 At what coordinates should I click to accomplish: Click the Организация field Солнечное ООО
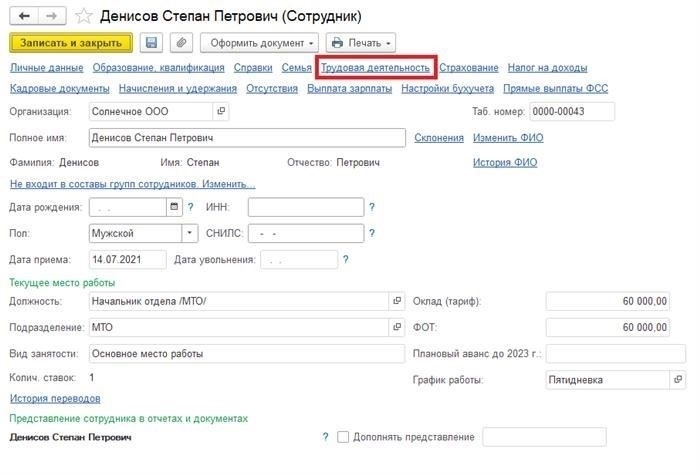(x=151, y=111)
